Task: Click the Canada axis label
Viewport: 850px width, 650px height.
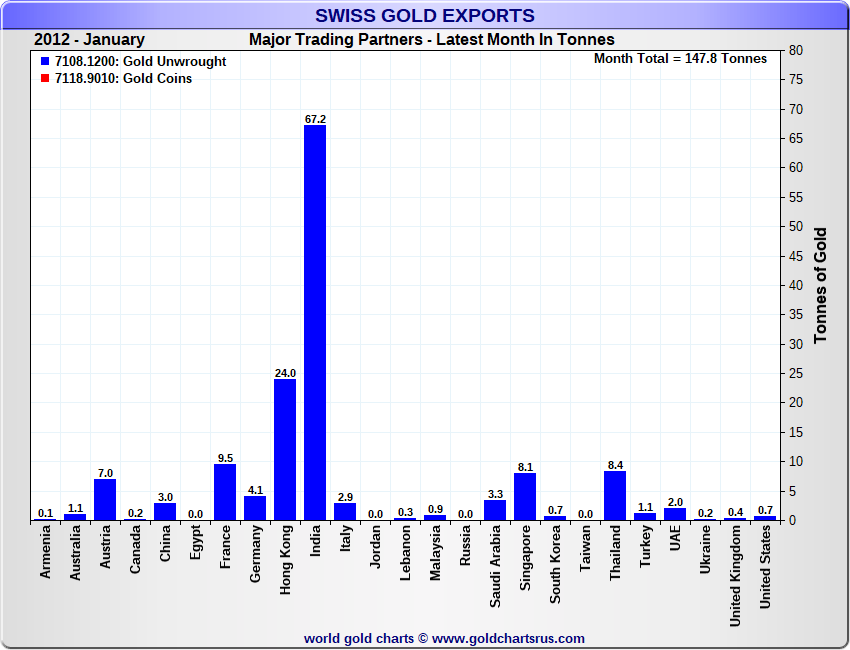Action: [135, 549]
